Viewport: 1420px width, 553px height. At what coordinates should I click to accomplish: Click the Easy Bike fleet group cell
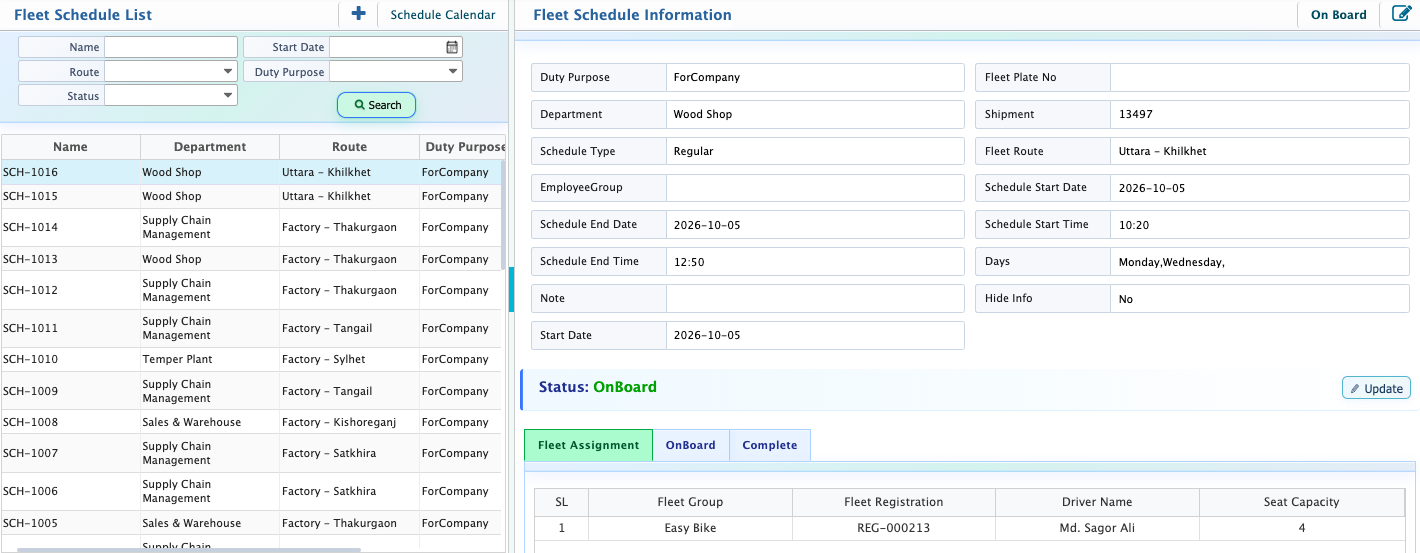click(690, 528)
